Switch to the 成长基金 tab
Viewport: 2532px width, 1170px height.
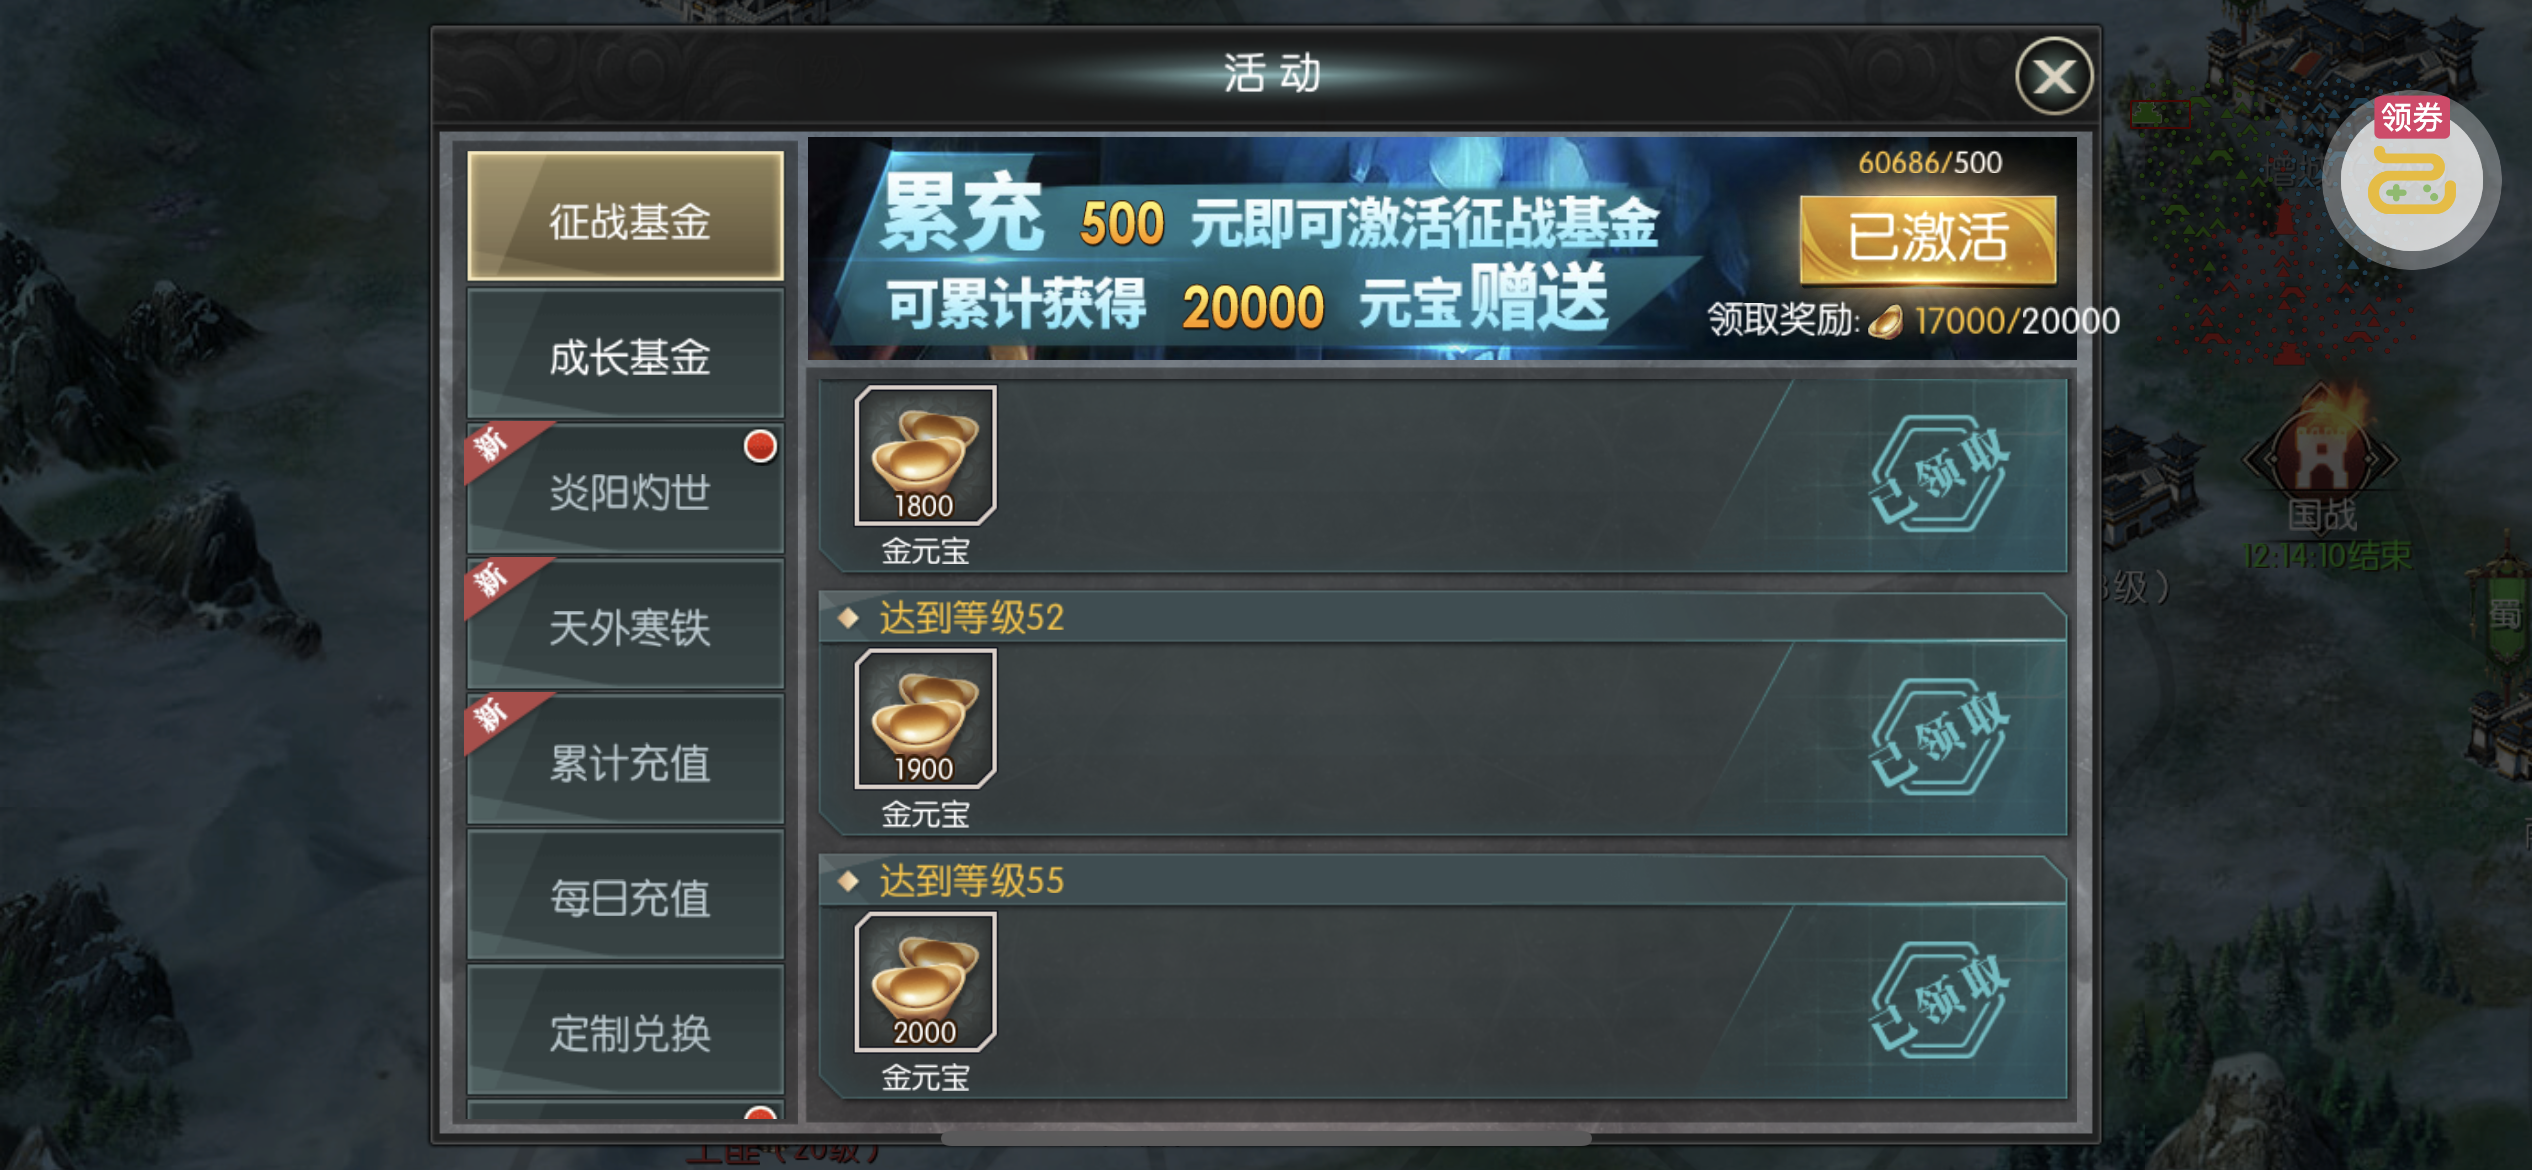pos(626,354)
